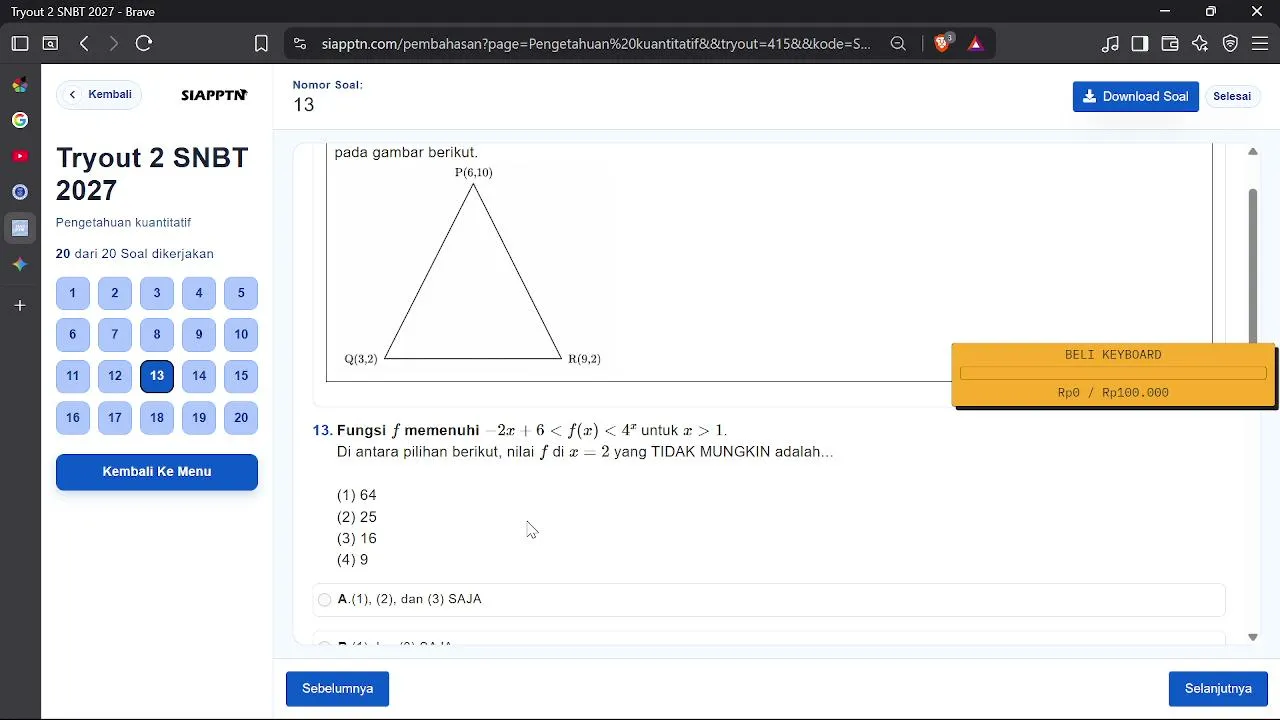Open the blue circular emblem sidebar shortcut
The image size is (1280, 720).
20,192
